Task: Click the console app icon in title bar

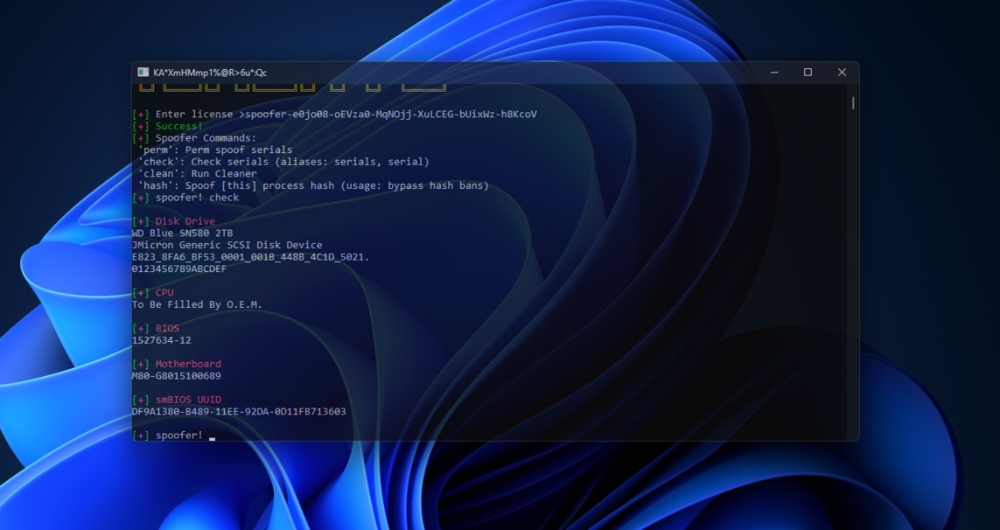Action: pyautogui.click(x=144, y=72)
